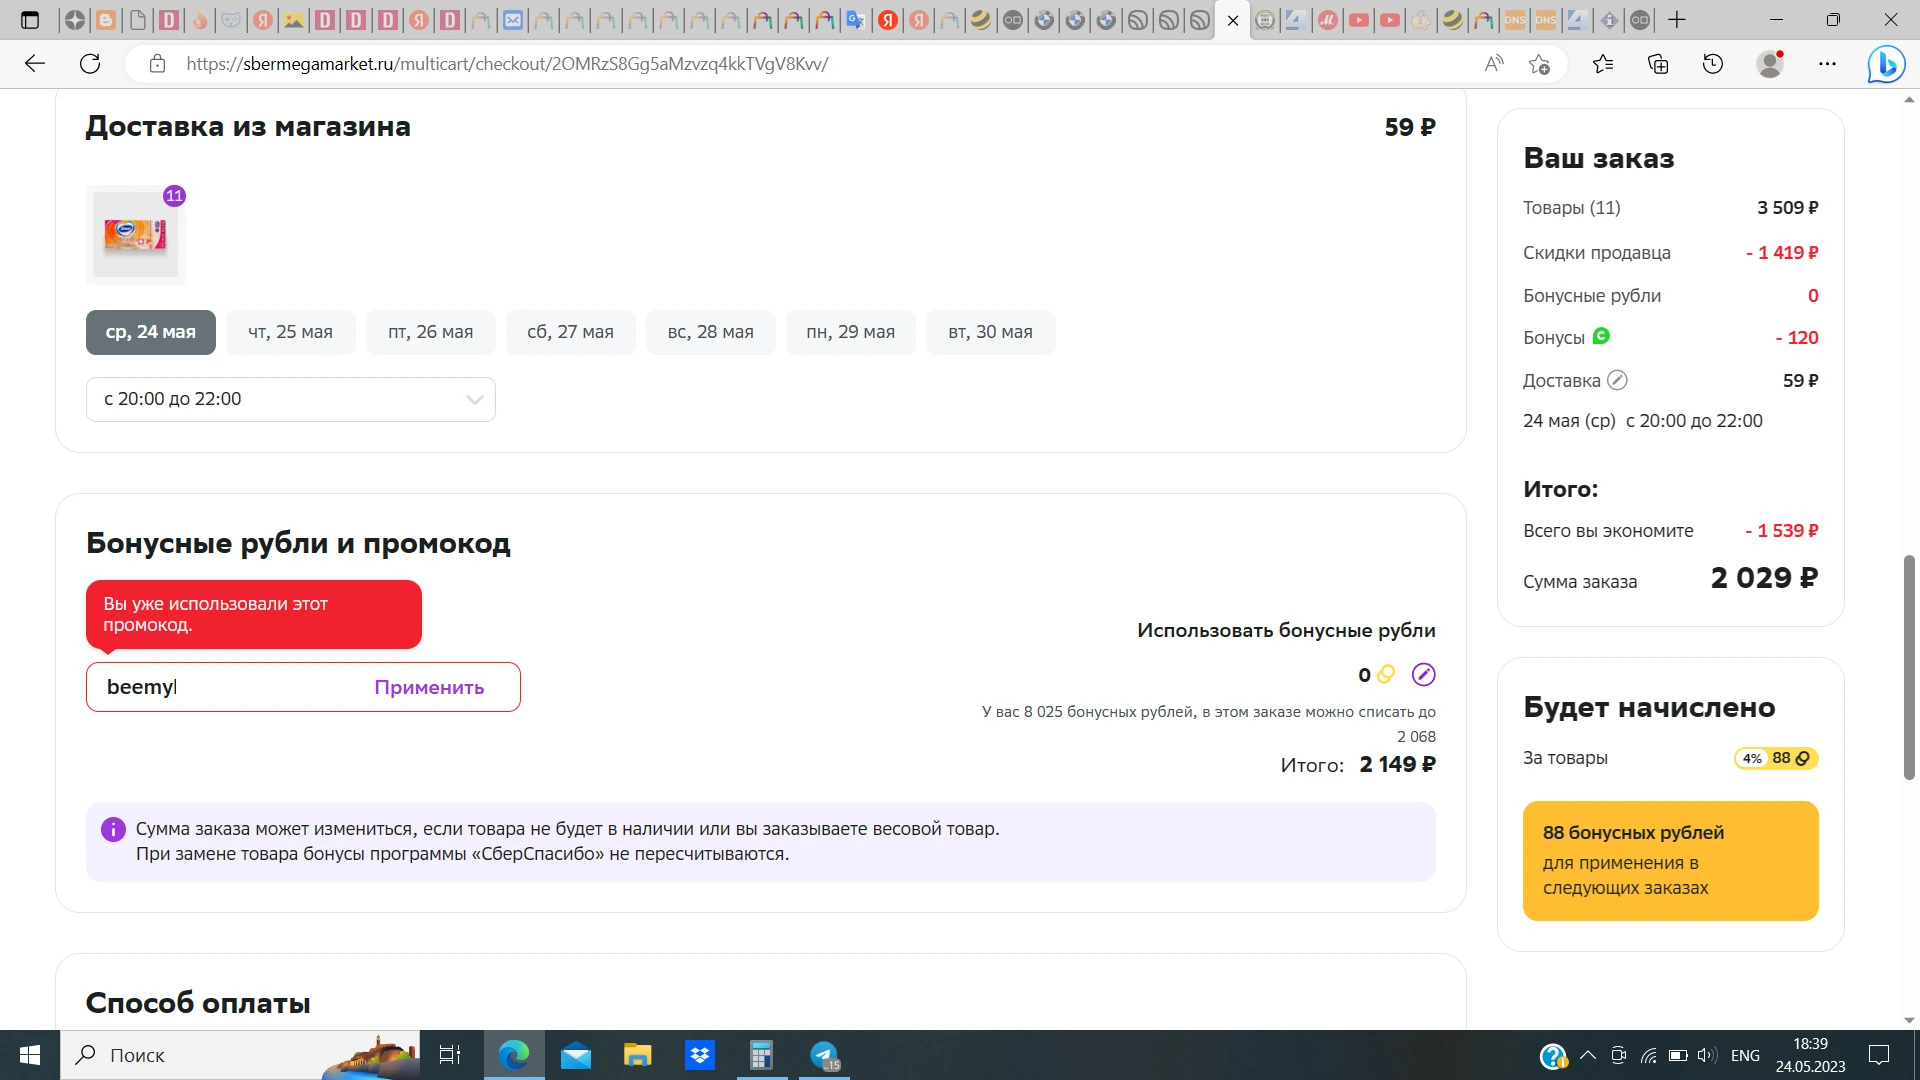
Task: Select delivery date вс, 28 мая
Action: click(x=711, y=332)
